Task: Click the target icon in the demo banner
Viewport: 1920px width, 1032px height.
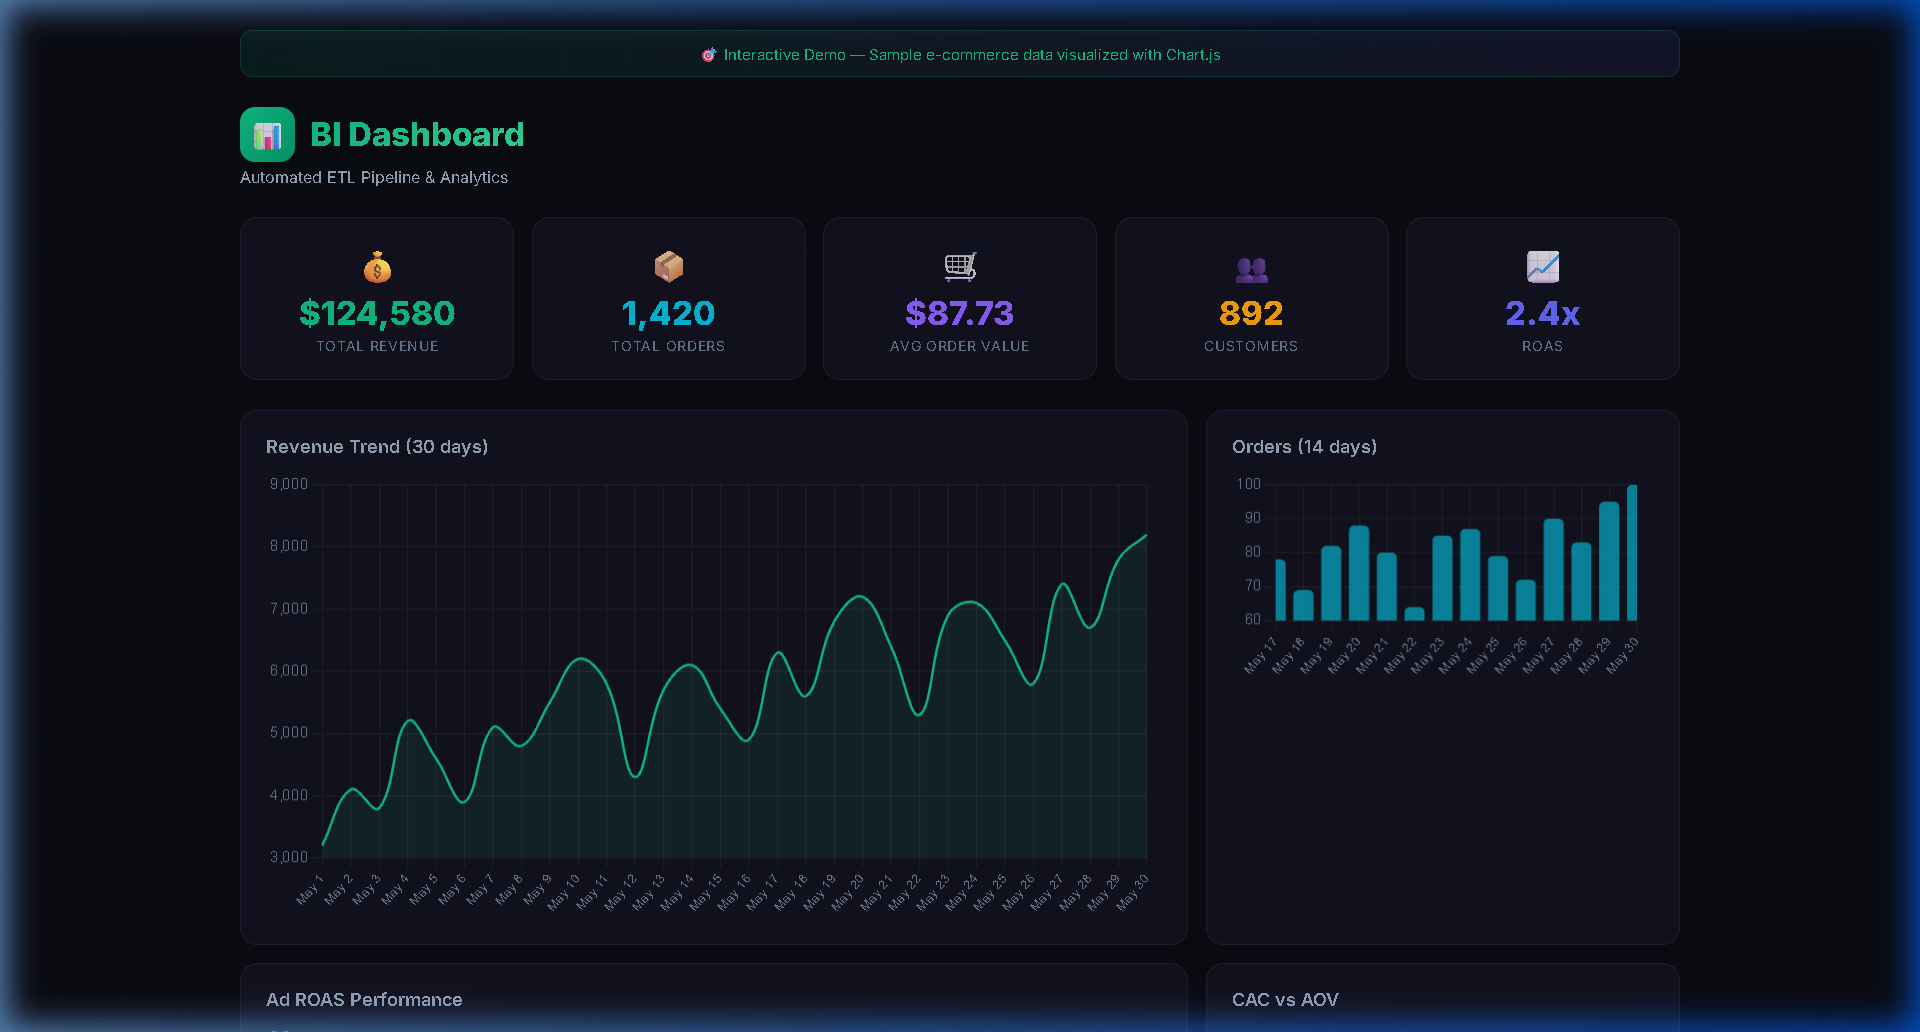Action: pyautogui.click(x=708, y=55)
